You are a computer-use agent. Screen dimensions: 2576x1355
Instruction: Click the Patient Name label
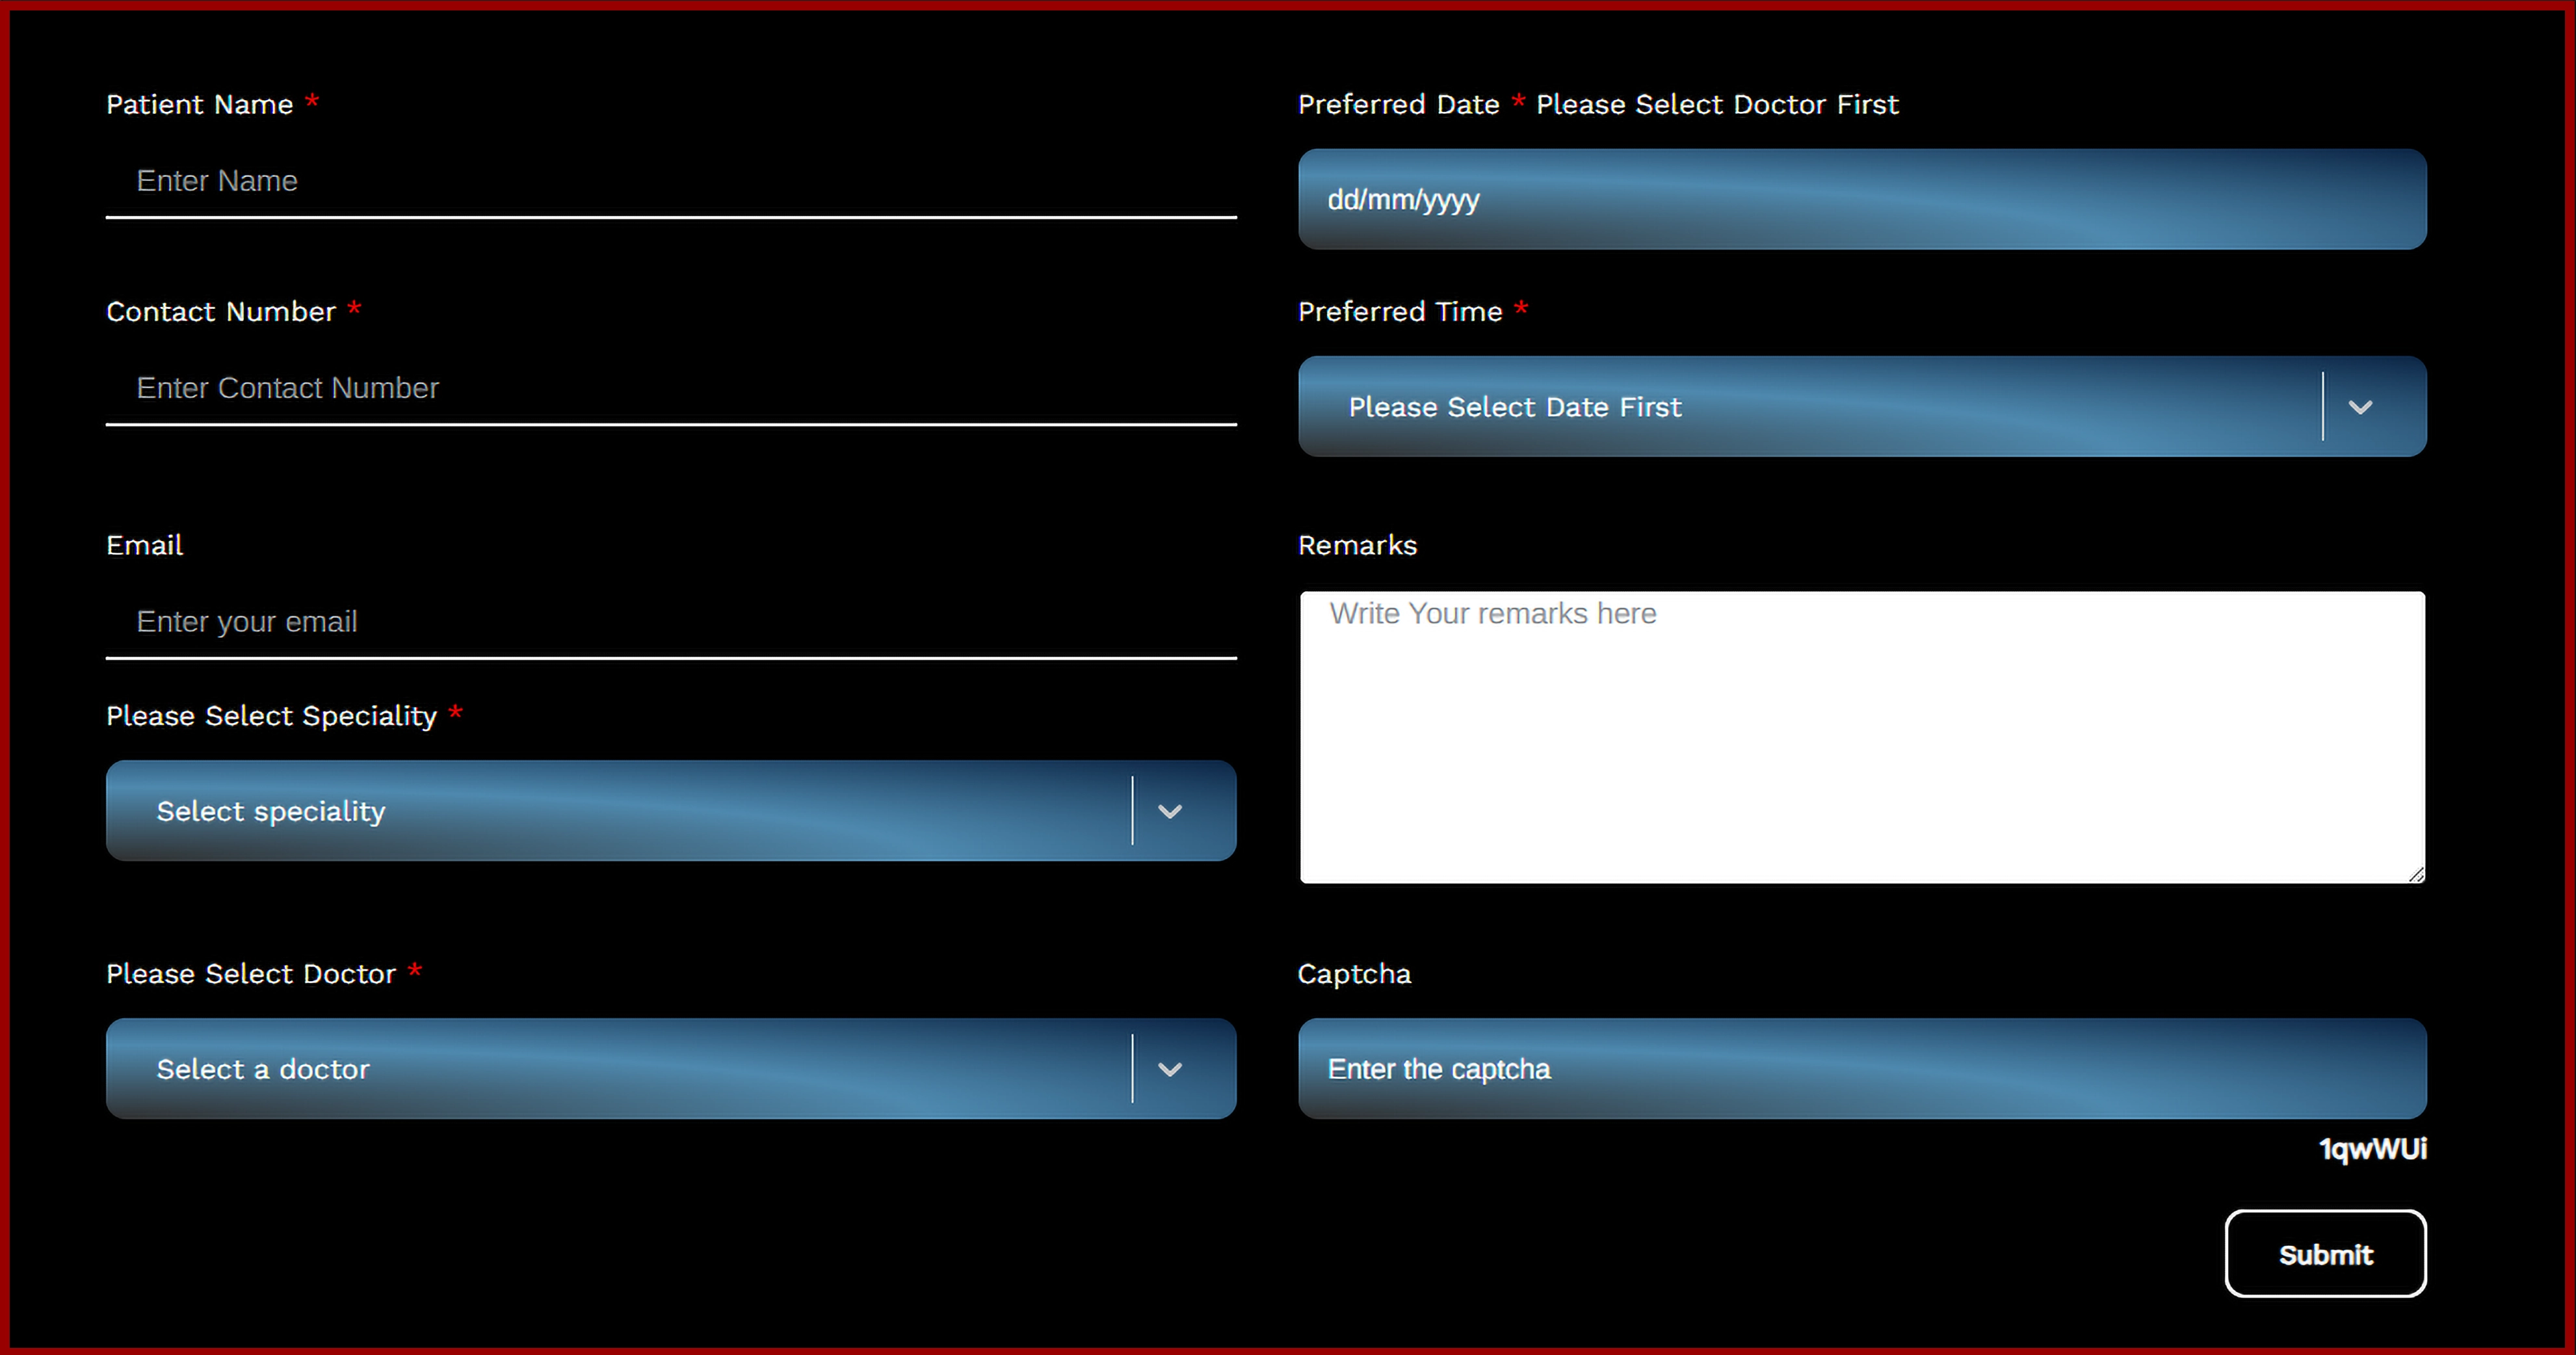[200, 104]
